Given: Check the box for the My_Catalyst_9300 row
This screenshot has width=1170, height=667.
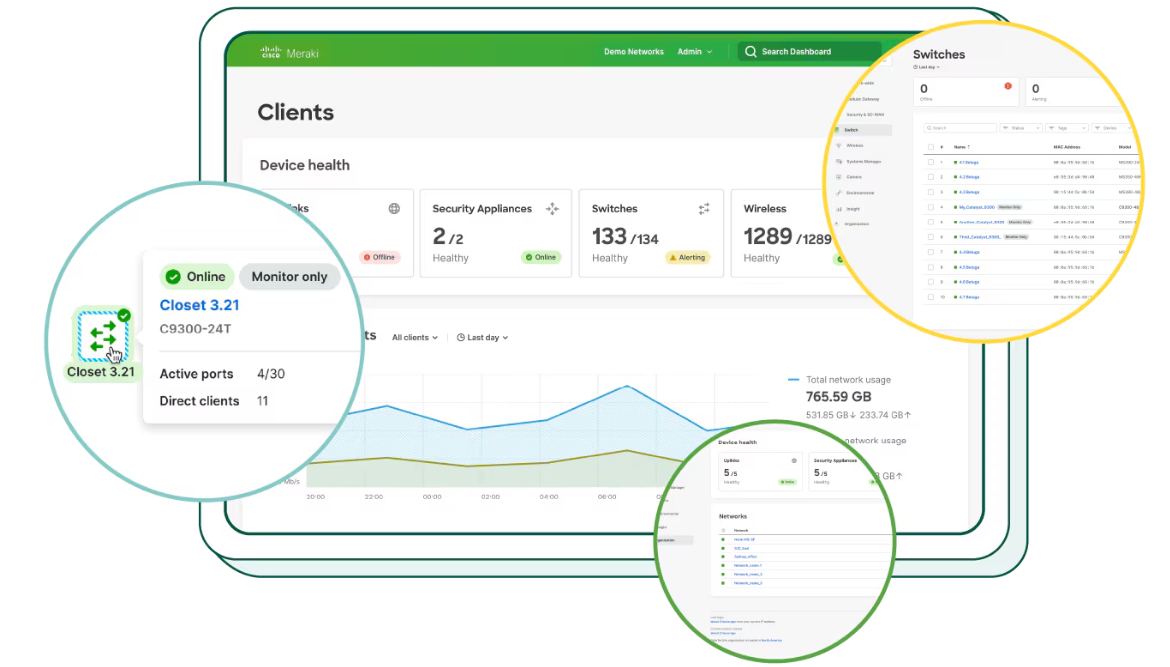Looking at the screenshot, I should point(930,207).
